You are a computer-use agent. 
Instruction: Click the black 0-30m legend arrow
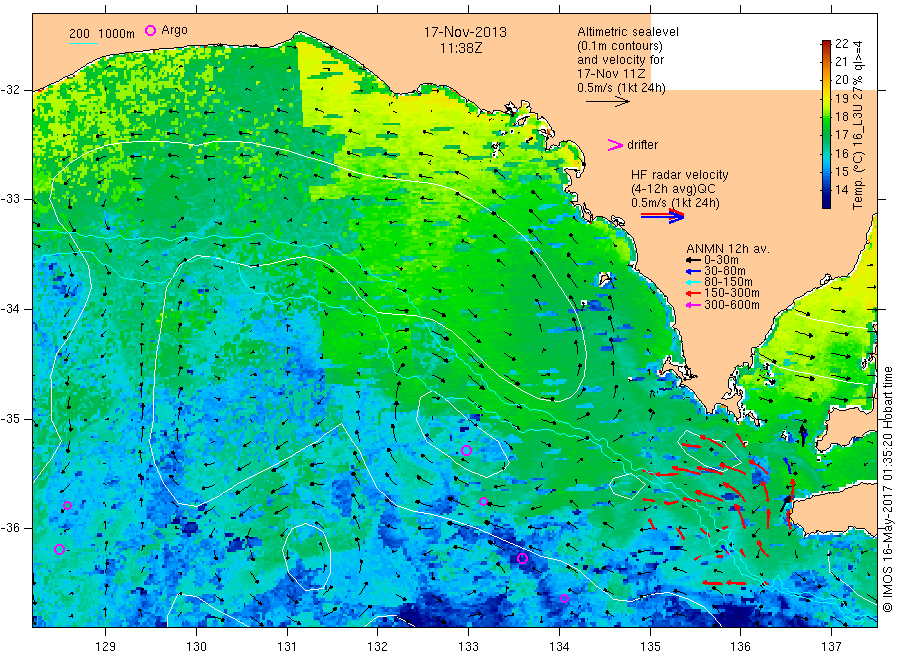(x=693, y=260)
